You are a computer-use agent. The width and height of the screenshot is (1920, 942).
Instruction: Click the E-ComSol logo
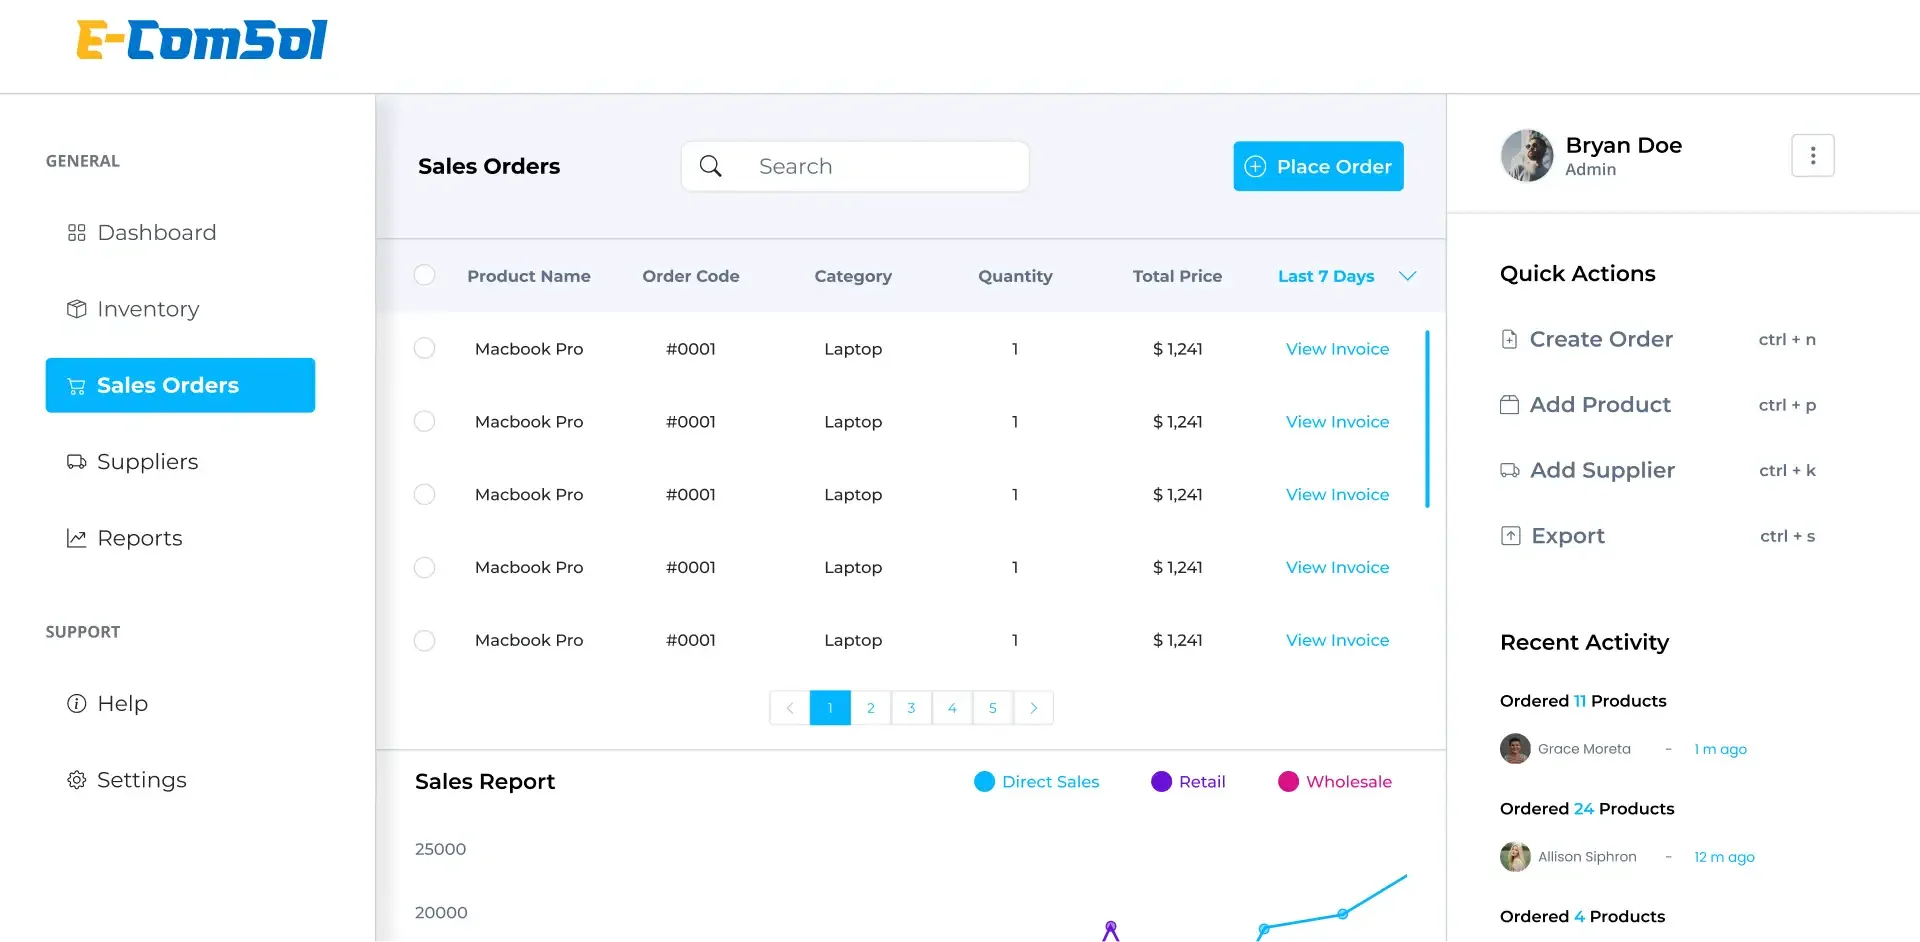[202, 41]
